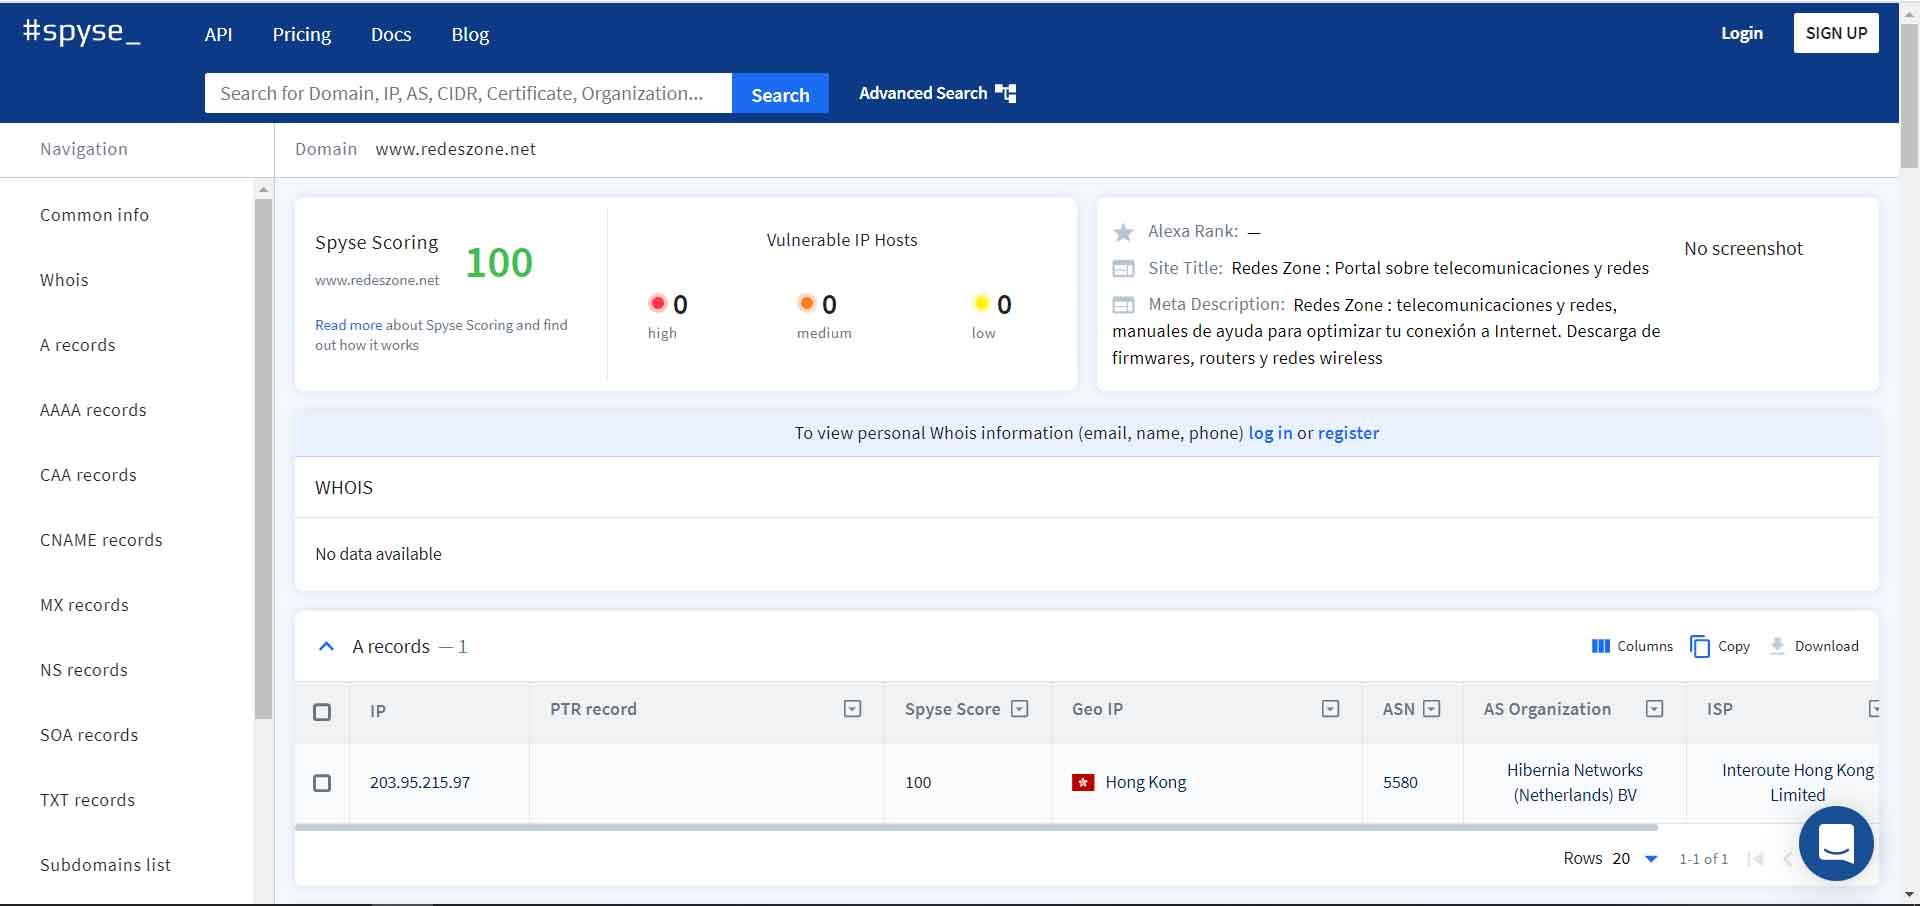
Task: Focus the domain search input field
Action: tap(467, 94)
